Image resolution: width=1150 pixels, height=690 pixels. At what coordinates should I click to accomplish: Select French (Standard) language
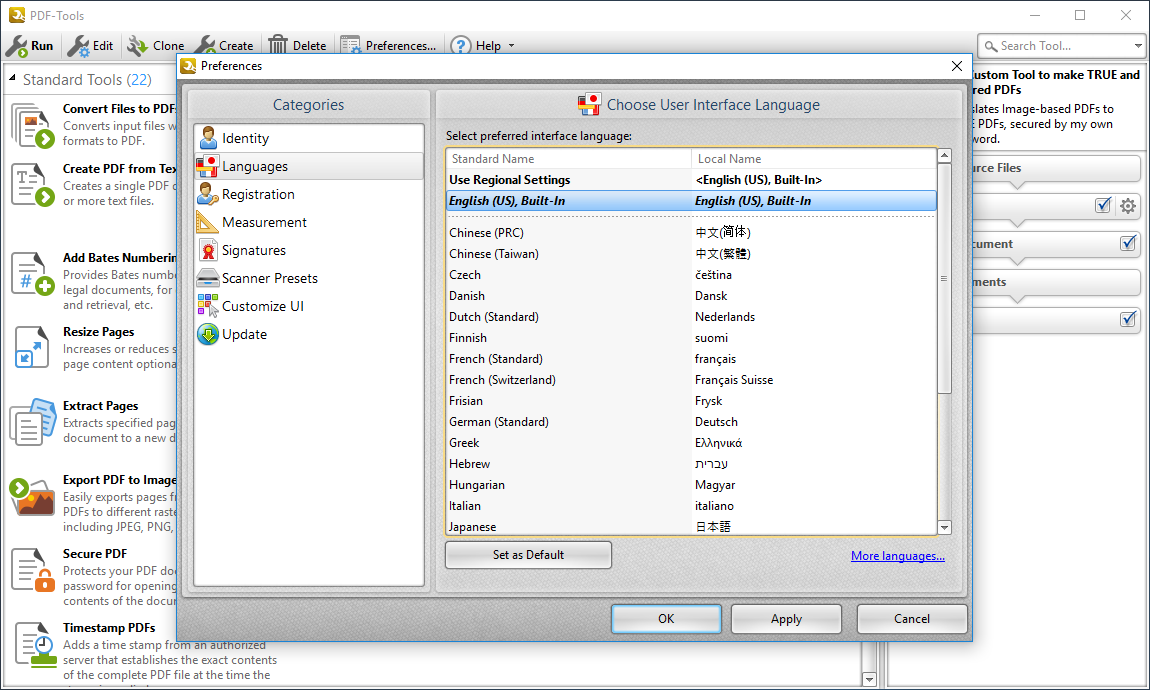pyautogui.click(x=691, y=359)
